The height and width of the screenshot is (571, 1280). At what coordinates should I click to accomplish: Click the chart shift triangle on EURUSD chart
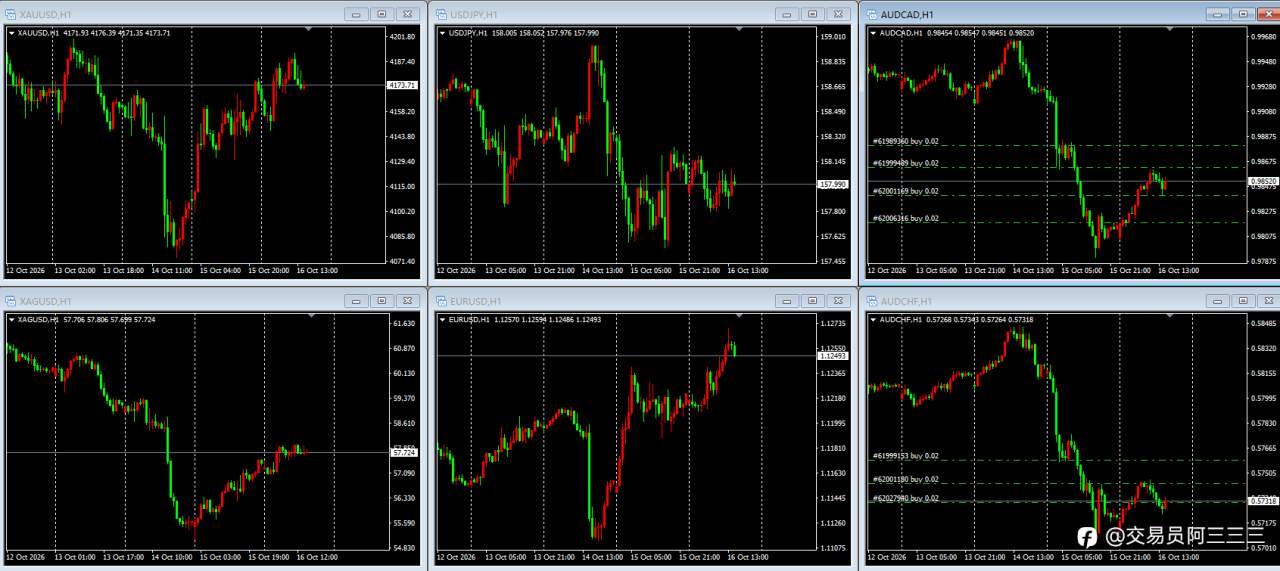coord(740,317)
